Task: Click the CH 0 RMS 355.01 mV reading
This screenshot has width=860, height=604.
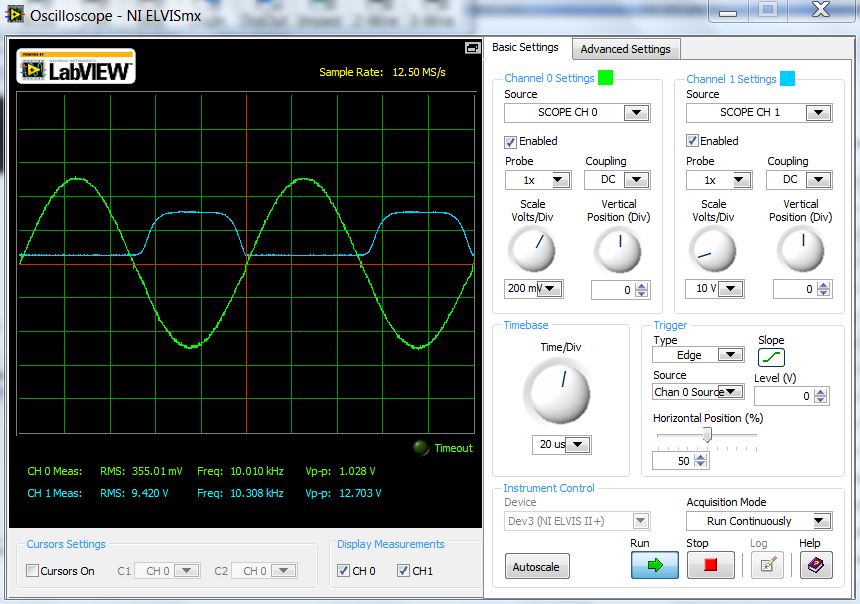Action: [141, 471]
